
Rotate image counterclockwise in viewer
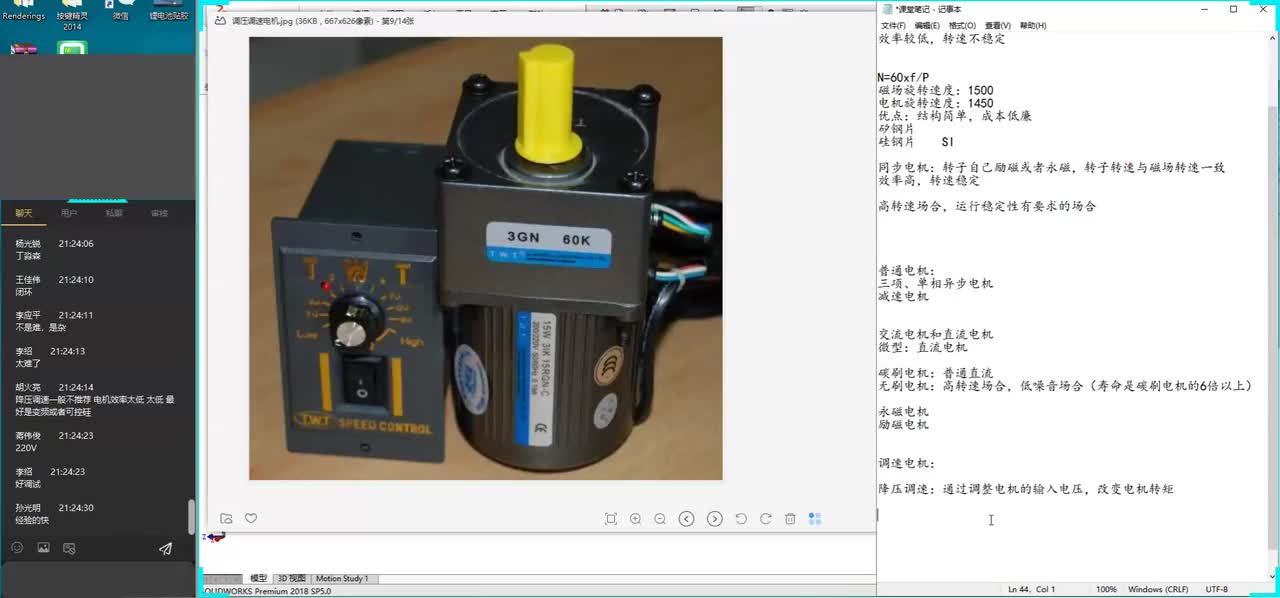(741, 518)
